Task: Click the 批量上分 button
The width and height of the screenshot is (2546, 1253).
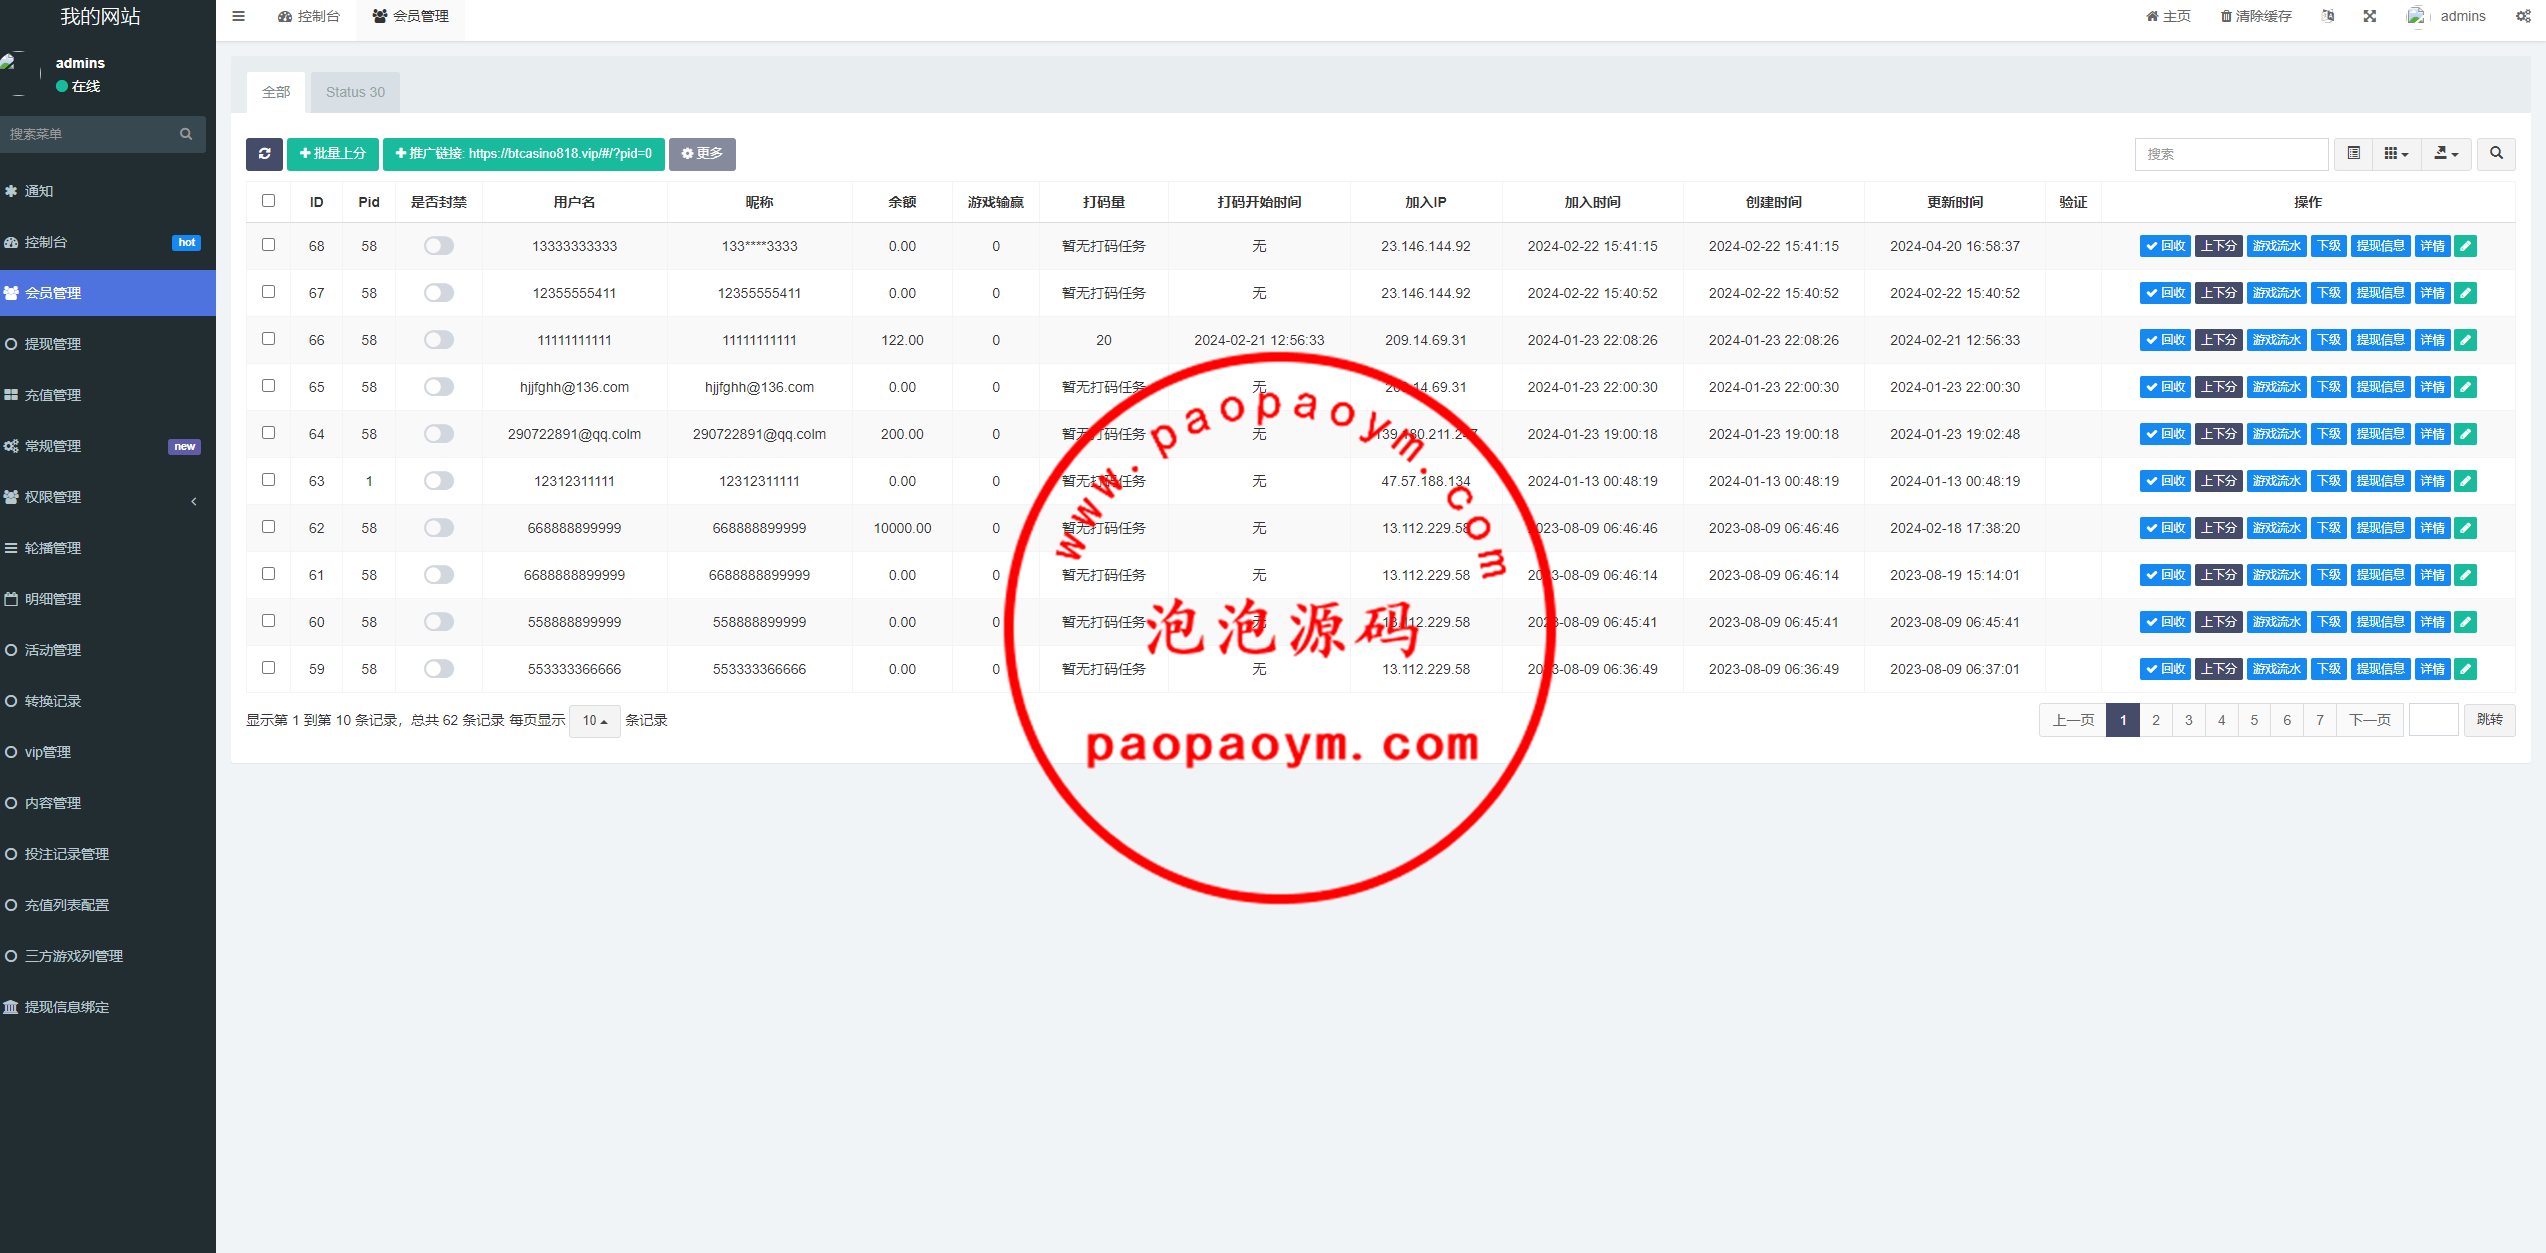Action: pos(333,153)
